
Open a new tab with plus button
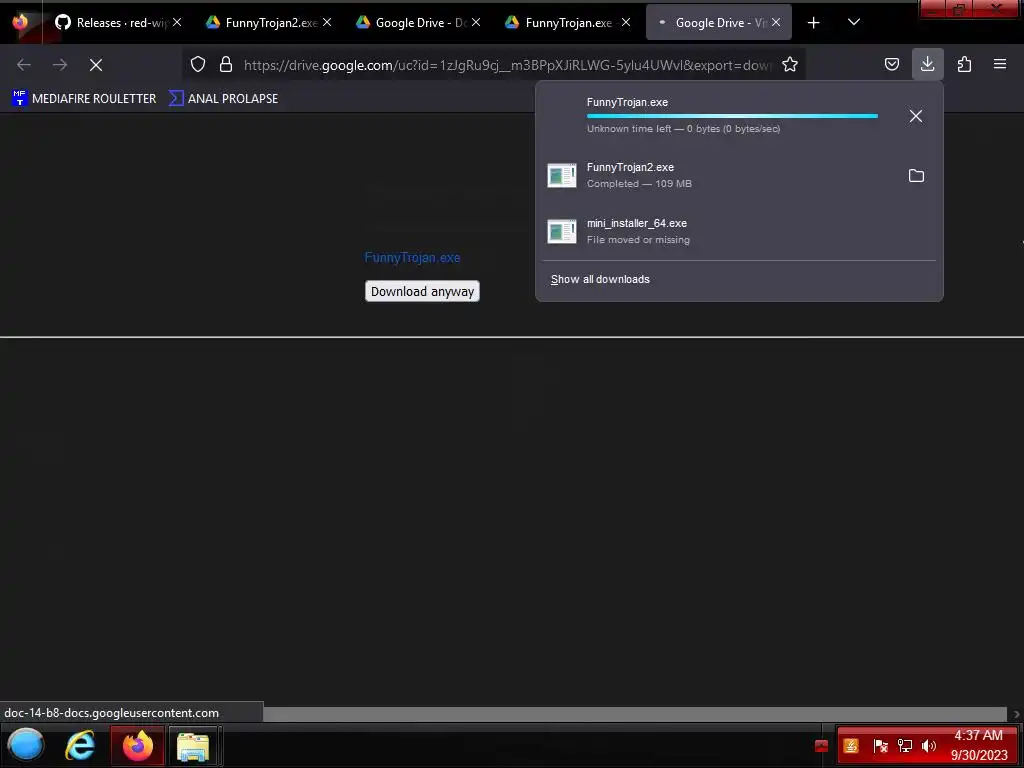coord(813,23)
